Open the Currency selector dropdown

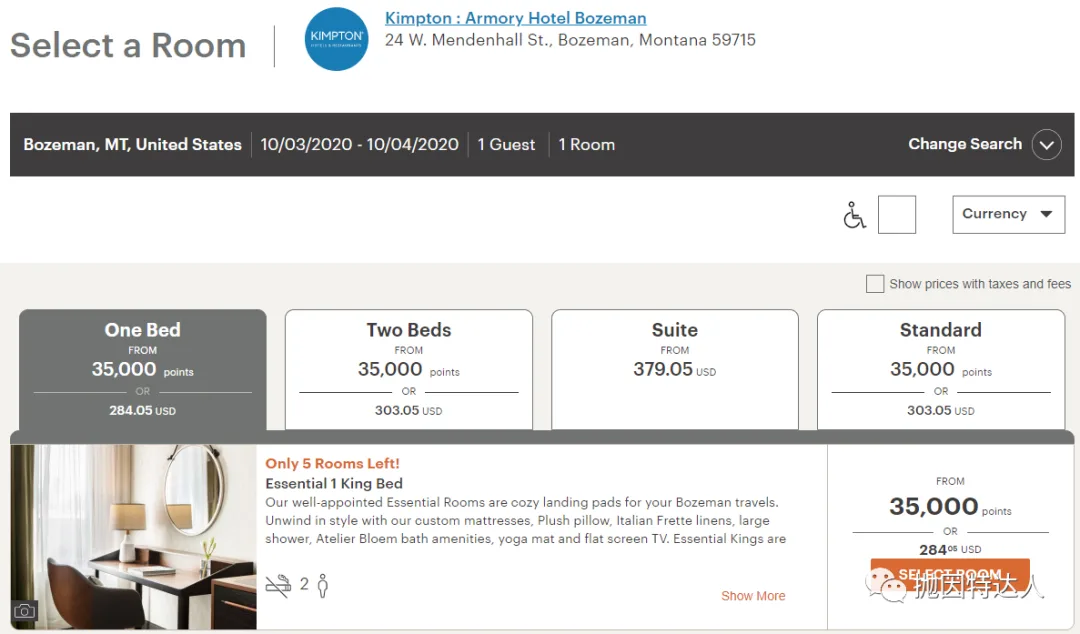1008,214
